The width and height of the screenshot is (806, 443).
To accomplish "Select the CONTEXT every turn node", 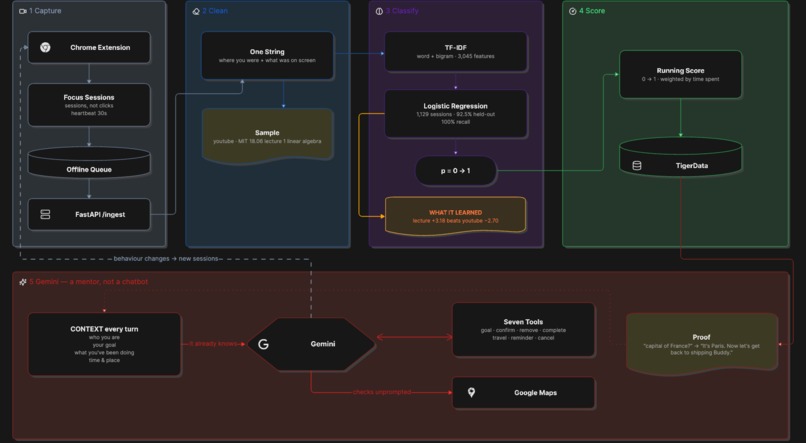I will (104, 344).
